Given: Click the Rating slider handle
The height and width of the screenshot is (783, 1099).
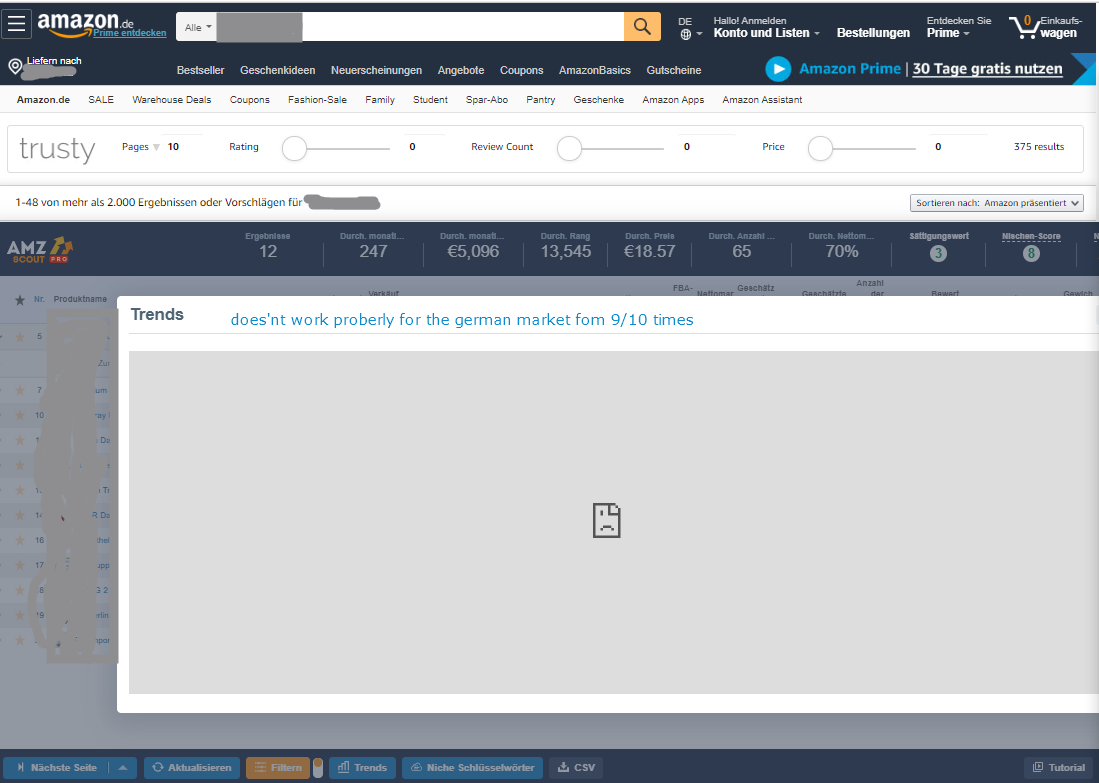Looking at the screenshot, I should pos(294,149).
